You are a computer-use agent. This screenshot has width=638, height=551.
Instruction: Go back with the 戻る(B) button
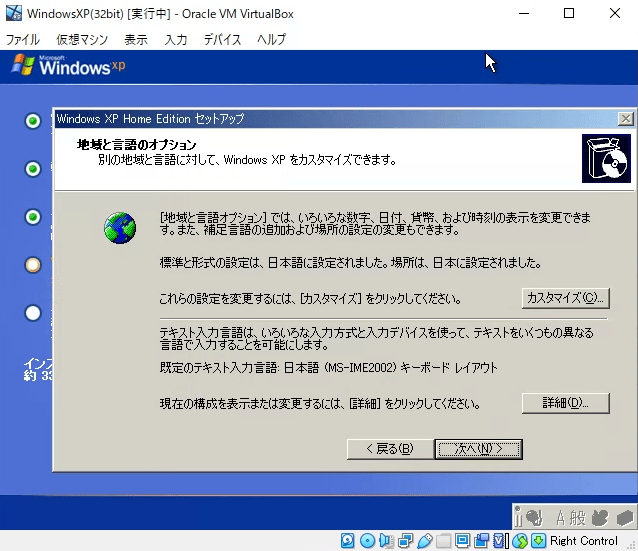tap(390, 449)
